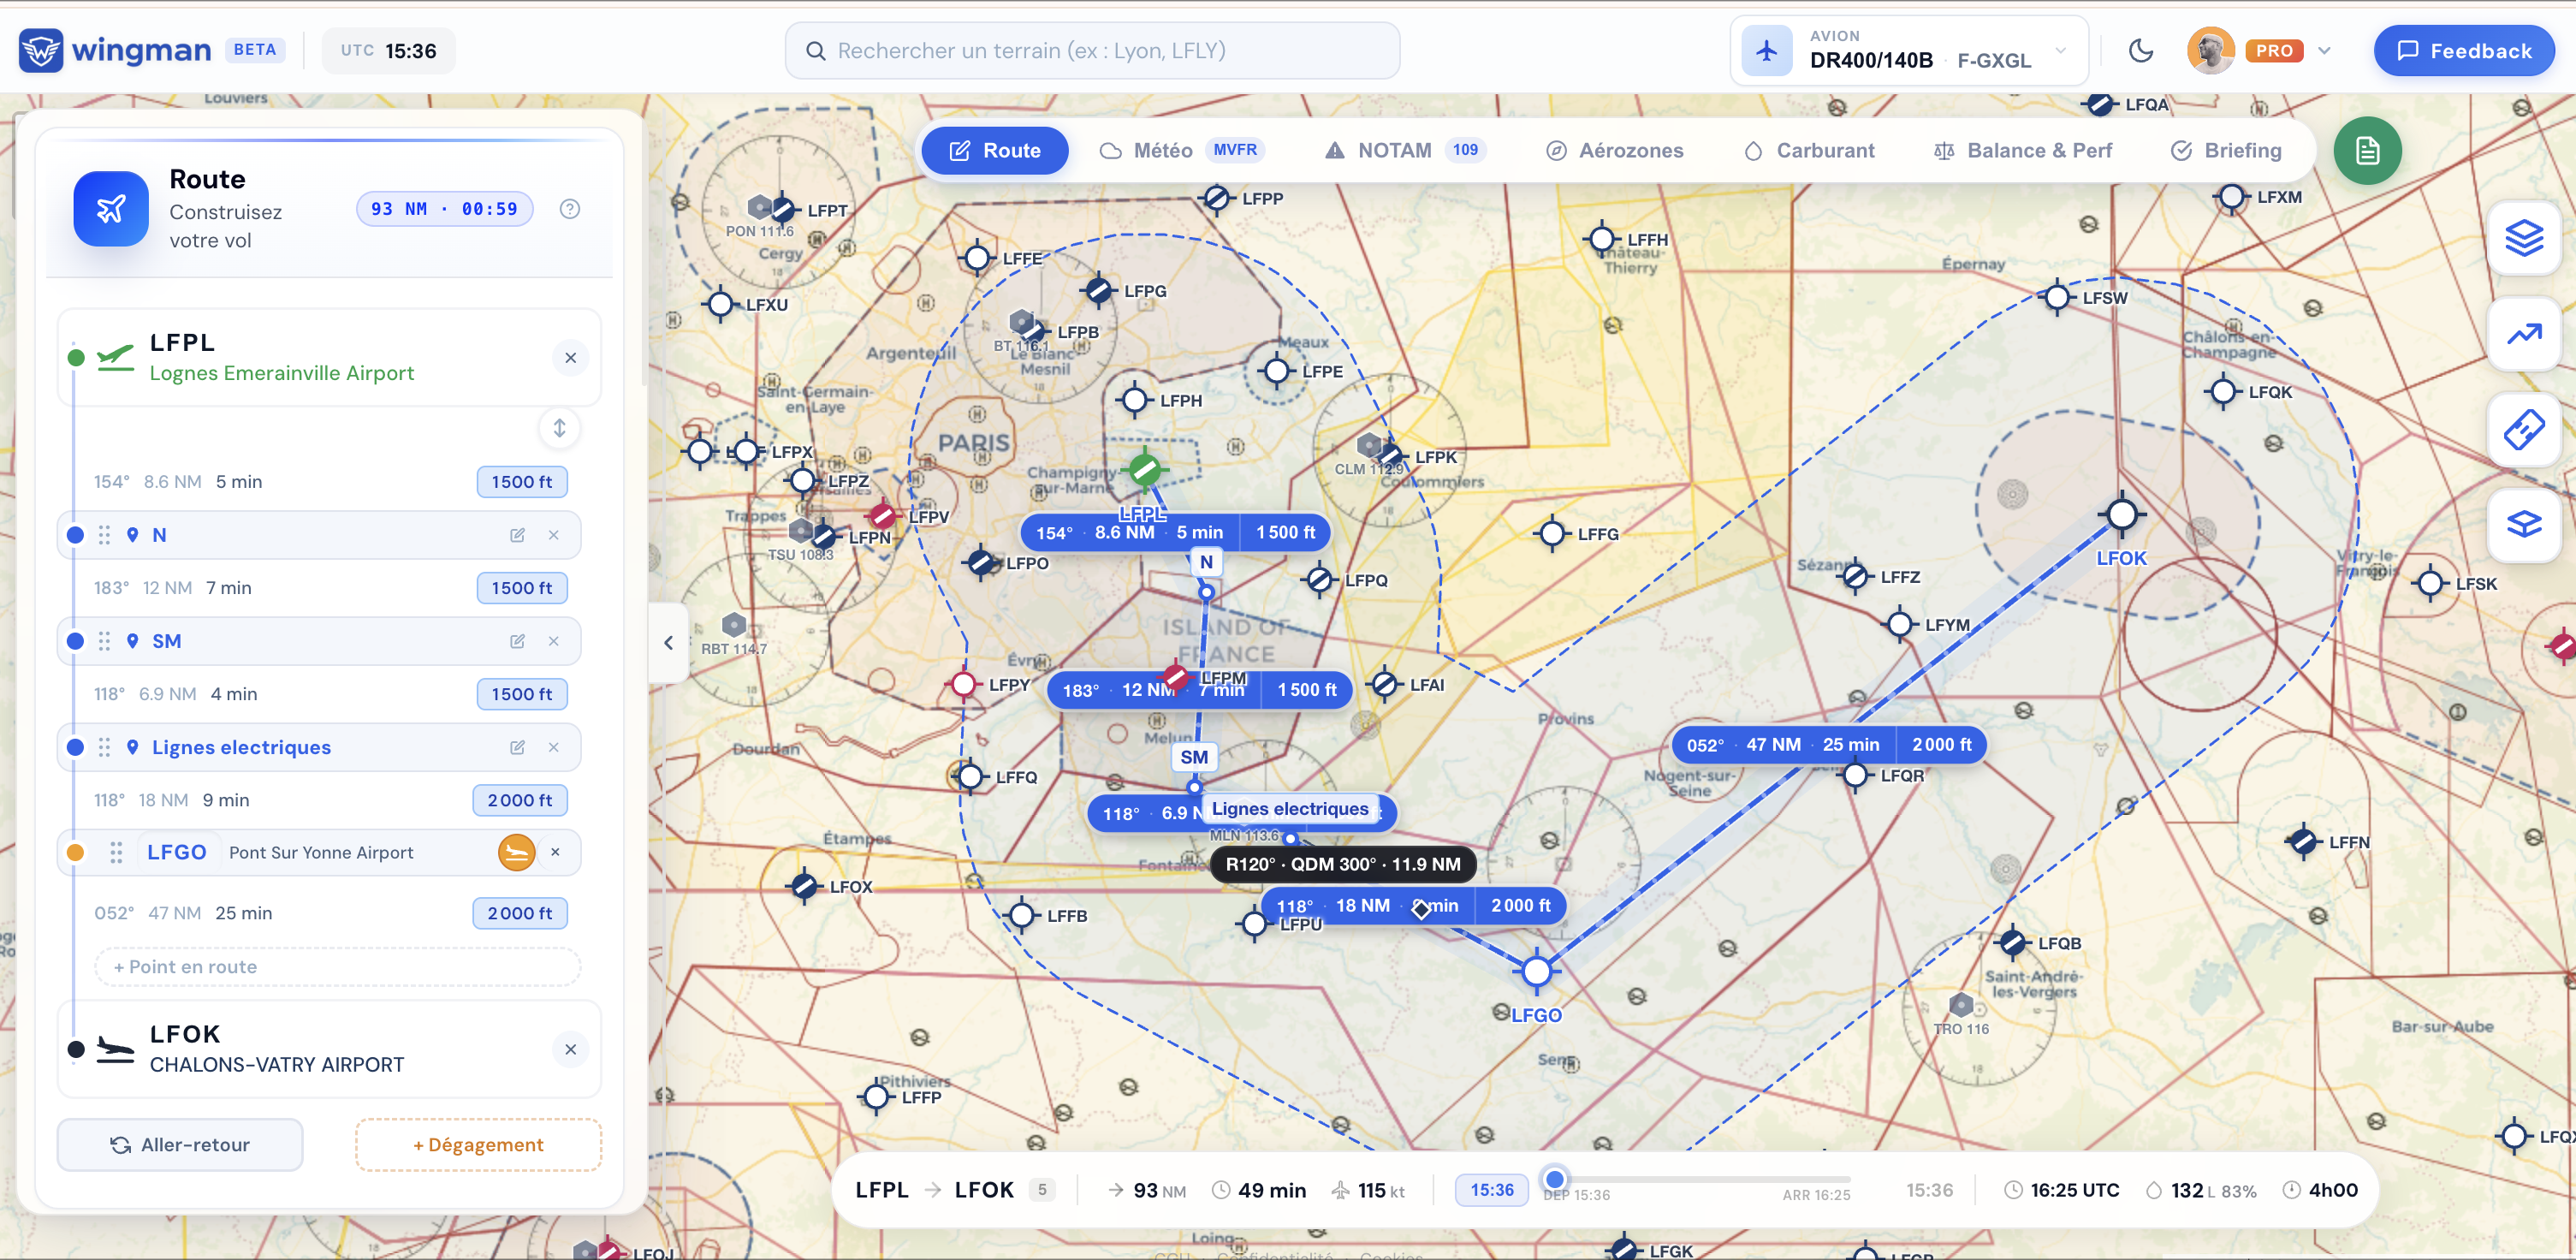Click the LFFH airfield icon on map
This screenshot has height=1260, width=2576.
click(1601, 239)
